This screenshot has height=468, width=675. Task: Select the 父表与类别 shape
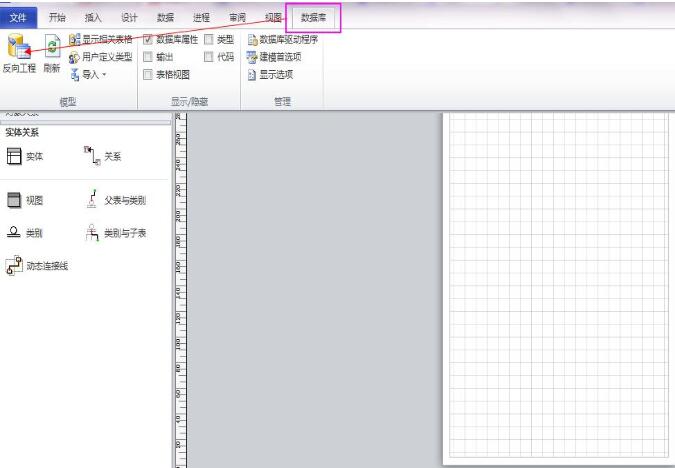pyautogui.click(x=116, y=200)
